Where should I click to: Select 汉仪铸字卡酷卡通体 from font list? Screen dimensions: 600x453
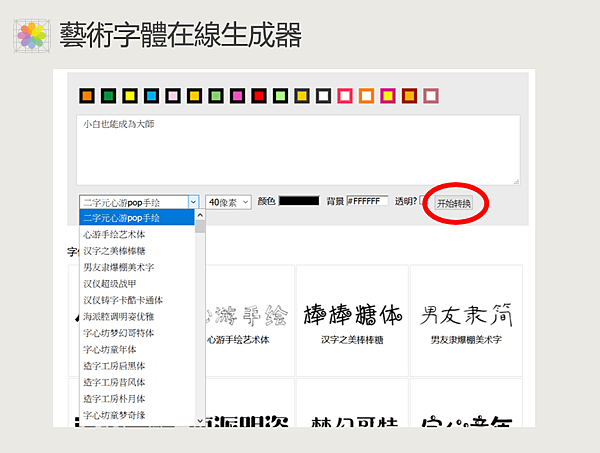(137, 300)
